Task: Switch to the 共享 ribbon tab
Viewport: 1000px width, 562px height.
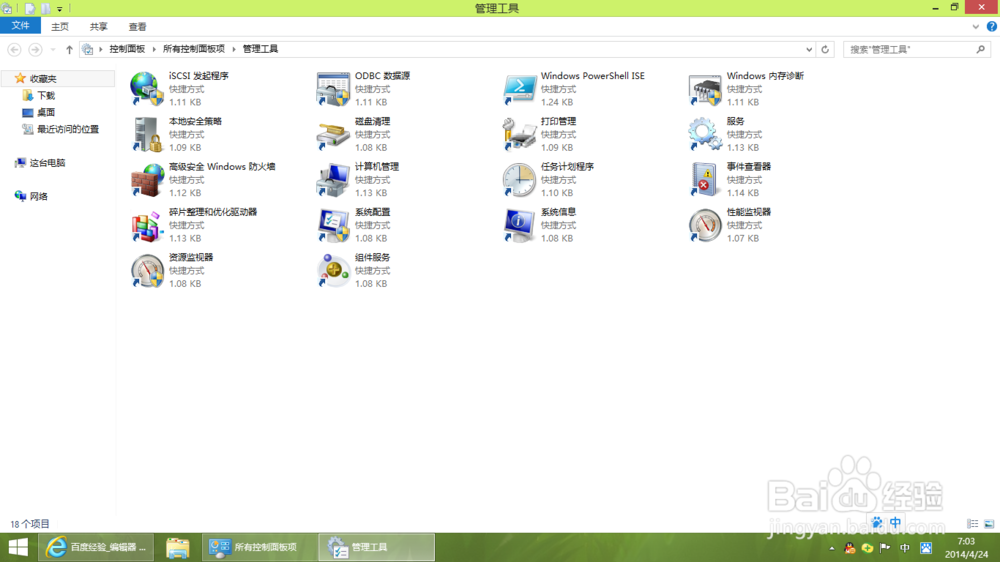Action: [99, 27]
